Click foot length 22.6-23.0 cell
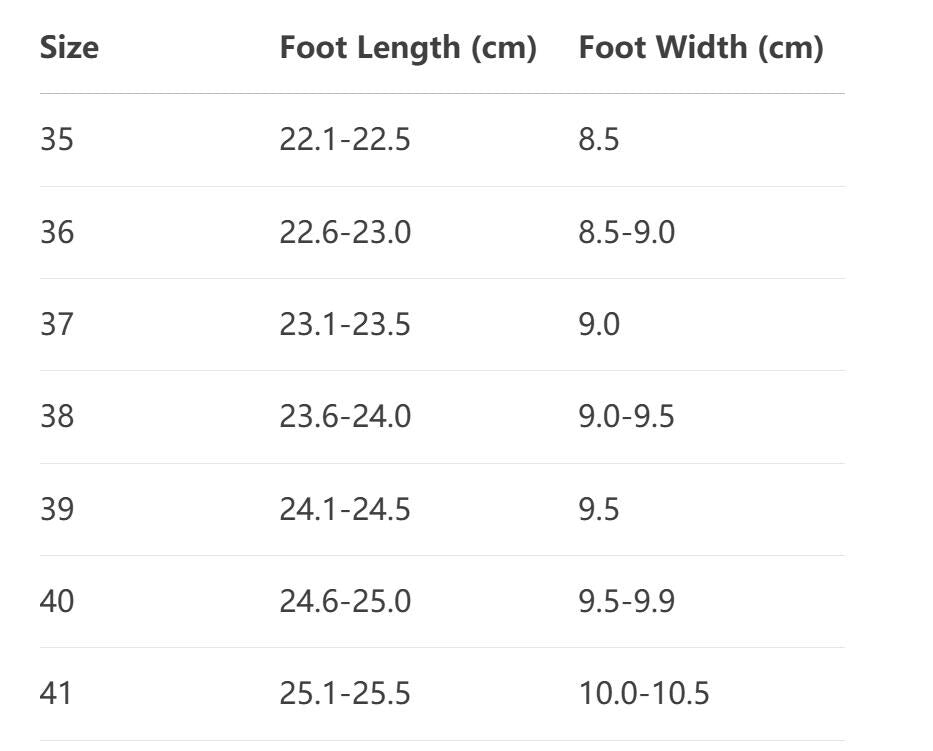 tap(345, 232)
